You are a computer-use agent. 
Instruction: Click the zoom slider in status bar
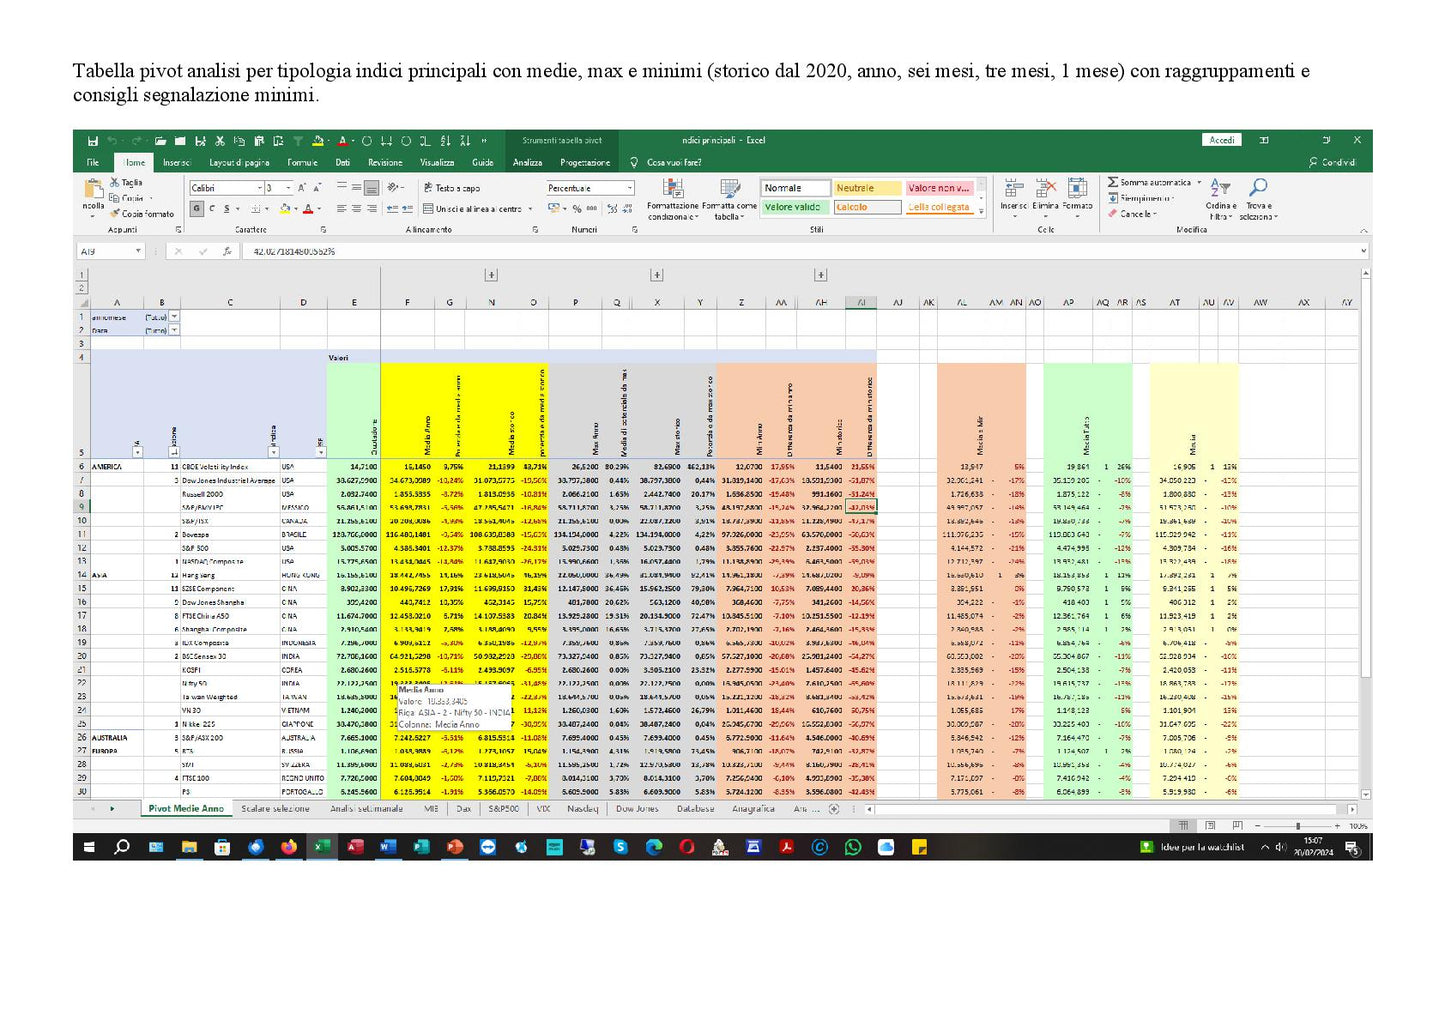pos(1298,826)
